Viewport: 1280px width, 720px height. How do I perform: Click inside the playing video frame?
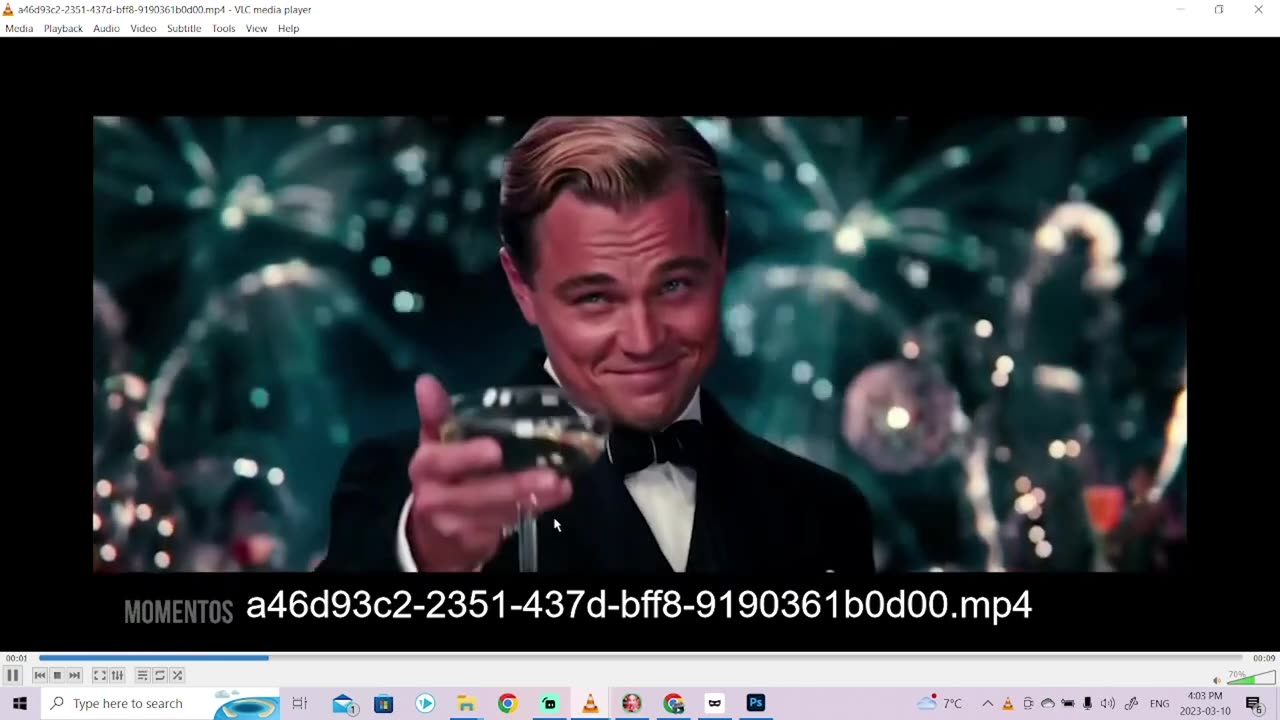(x=640, y=344)
